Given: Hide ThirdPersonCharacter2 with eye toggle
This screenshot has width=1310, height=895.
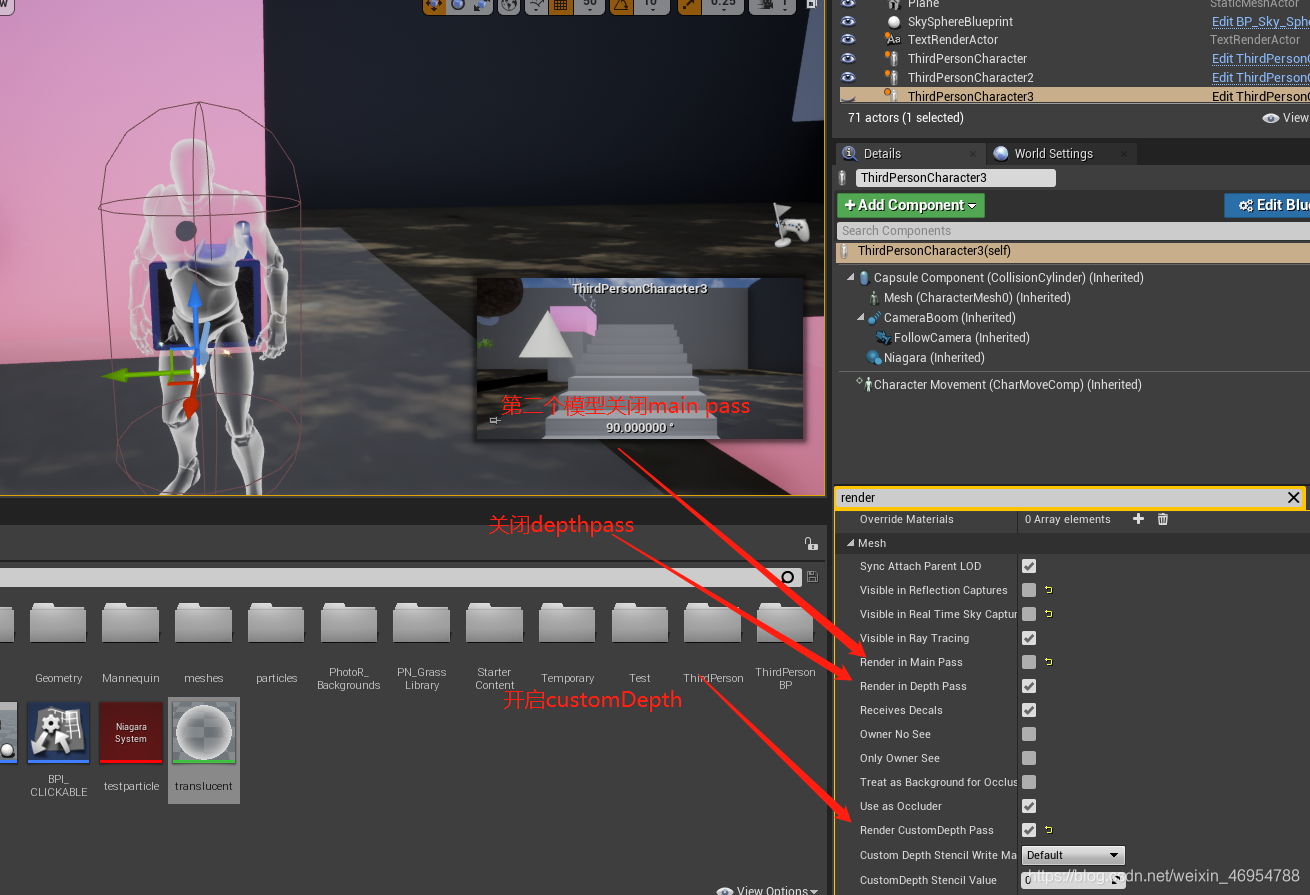Looking at the screenshot, I should pyautogui.click(x=847, y=77).
